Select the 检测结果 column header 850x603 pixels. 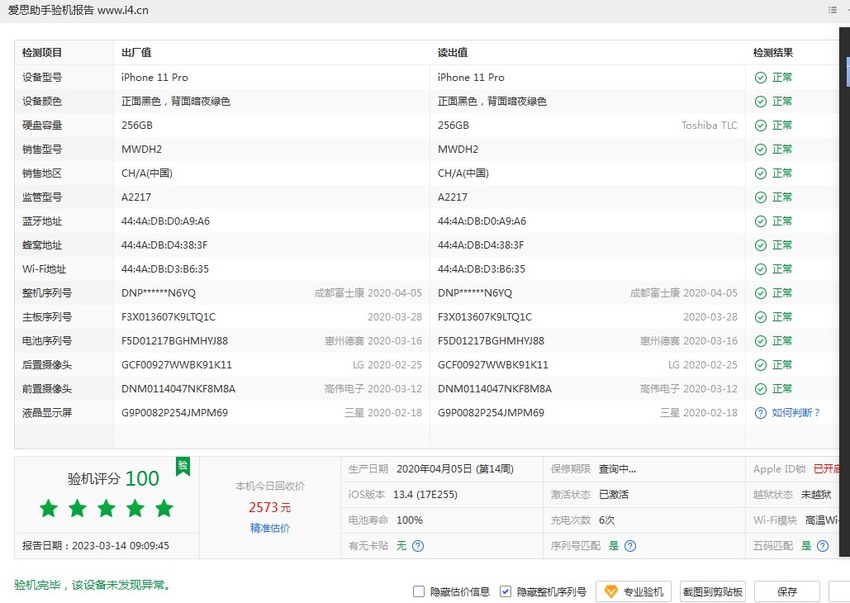[x=773, y=53]
